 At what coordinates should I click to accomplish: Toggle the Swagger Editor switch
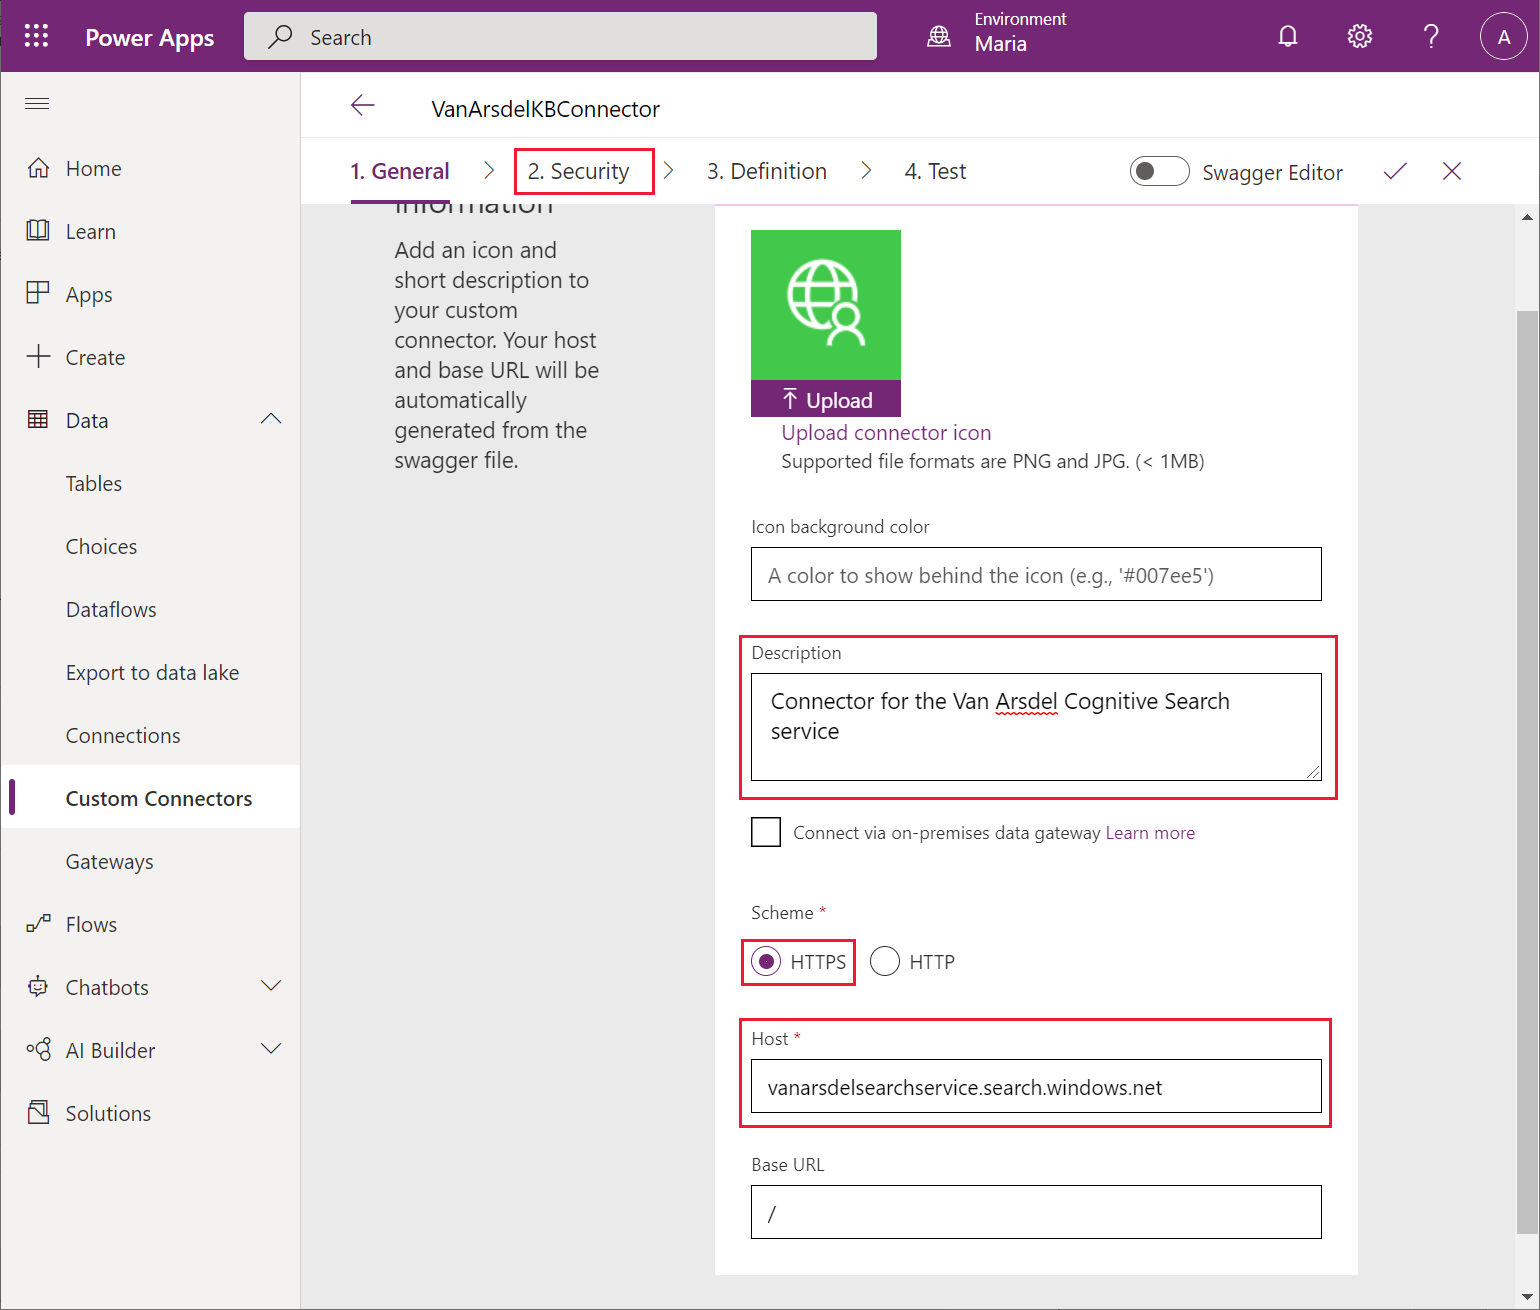(x=1160, y=171)
